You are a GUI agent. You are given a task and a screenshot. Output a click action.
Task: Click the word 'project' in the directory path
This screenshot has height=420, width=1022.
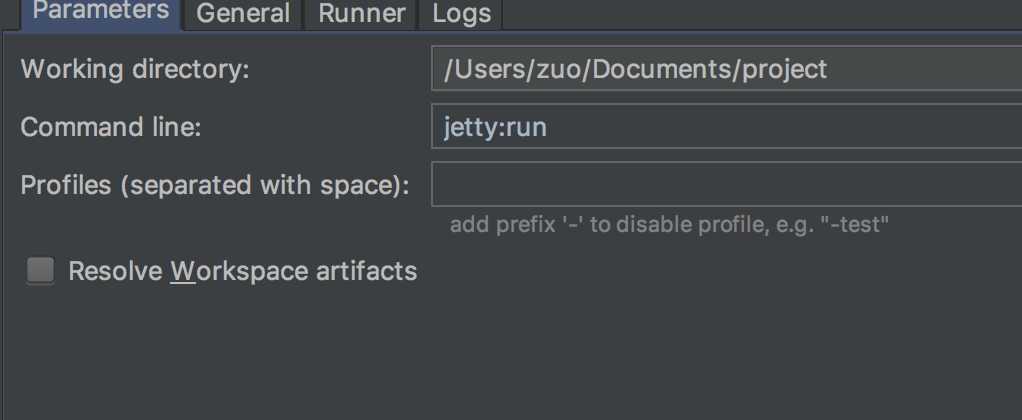pos(785,70)
